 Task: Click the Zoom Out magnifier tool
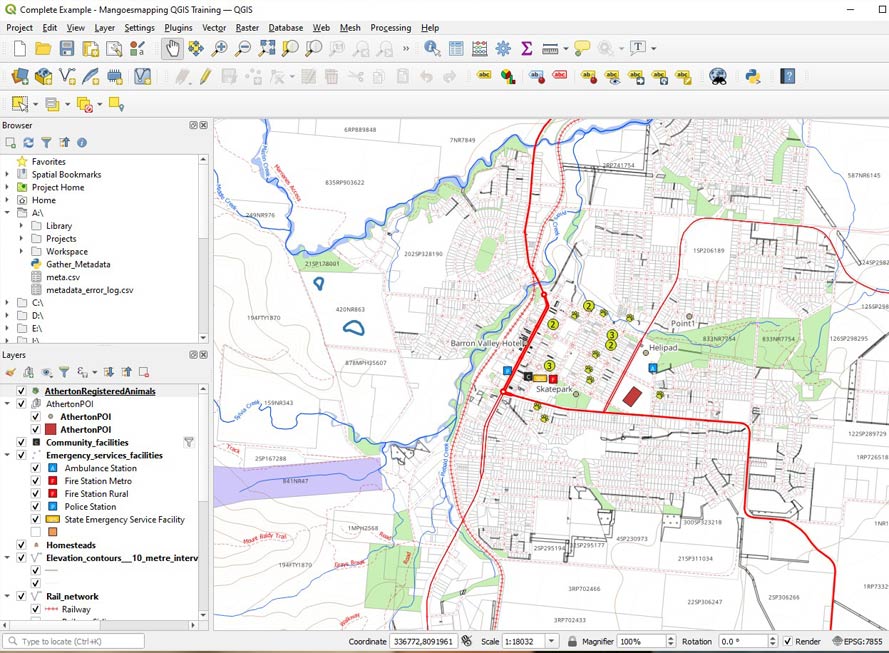(x=243, y=49)
